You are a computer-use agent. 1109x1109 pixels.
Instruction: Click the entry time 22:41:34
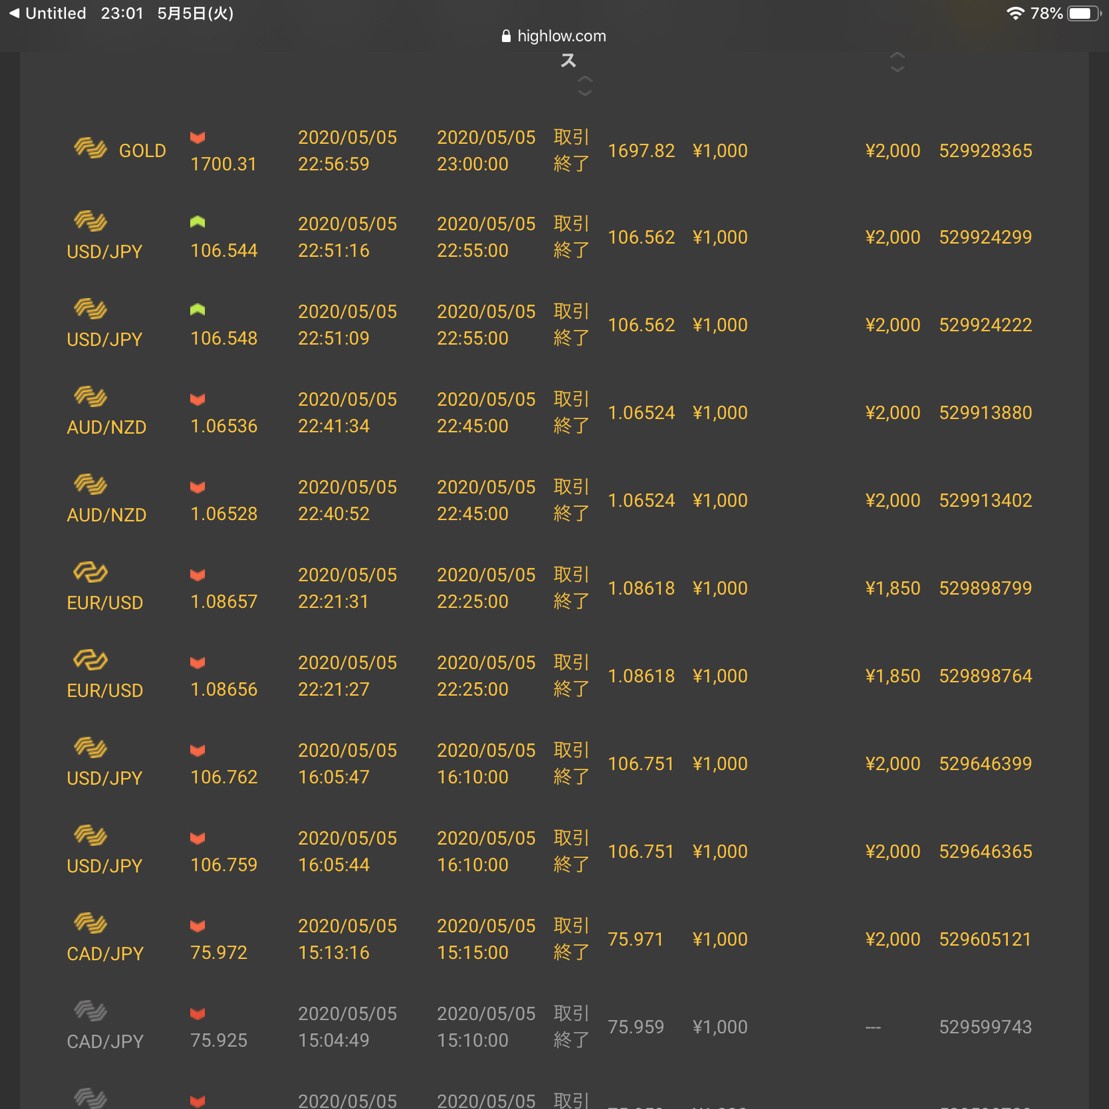click(x=333, y=426)
